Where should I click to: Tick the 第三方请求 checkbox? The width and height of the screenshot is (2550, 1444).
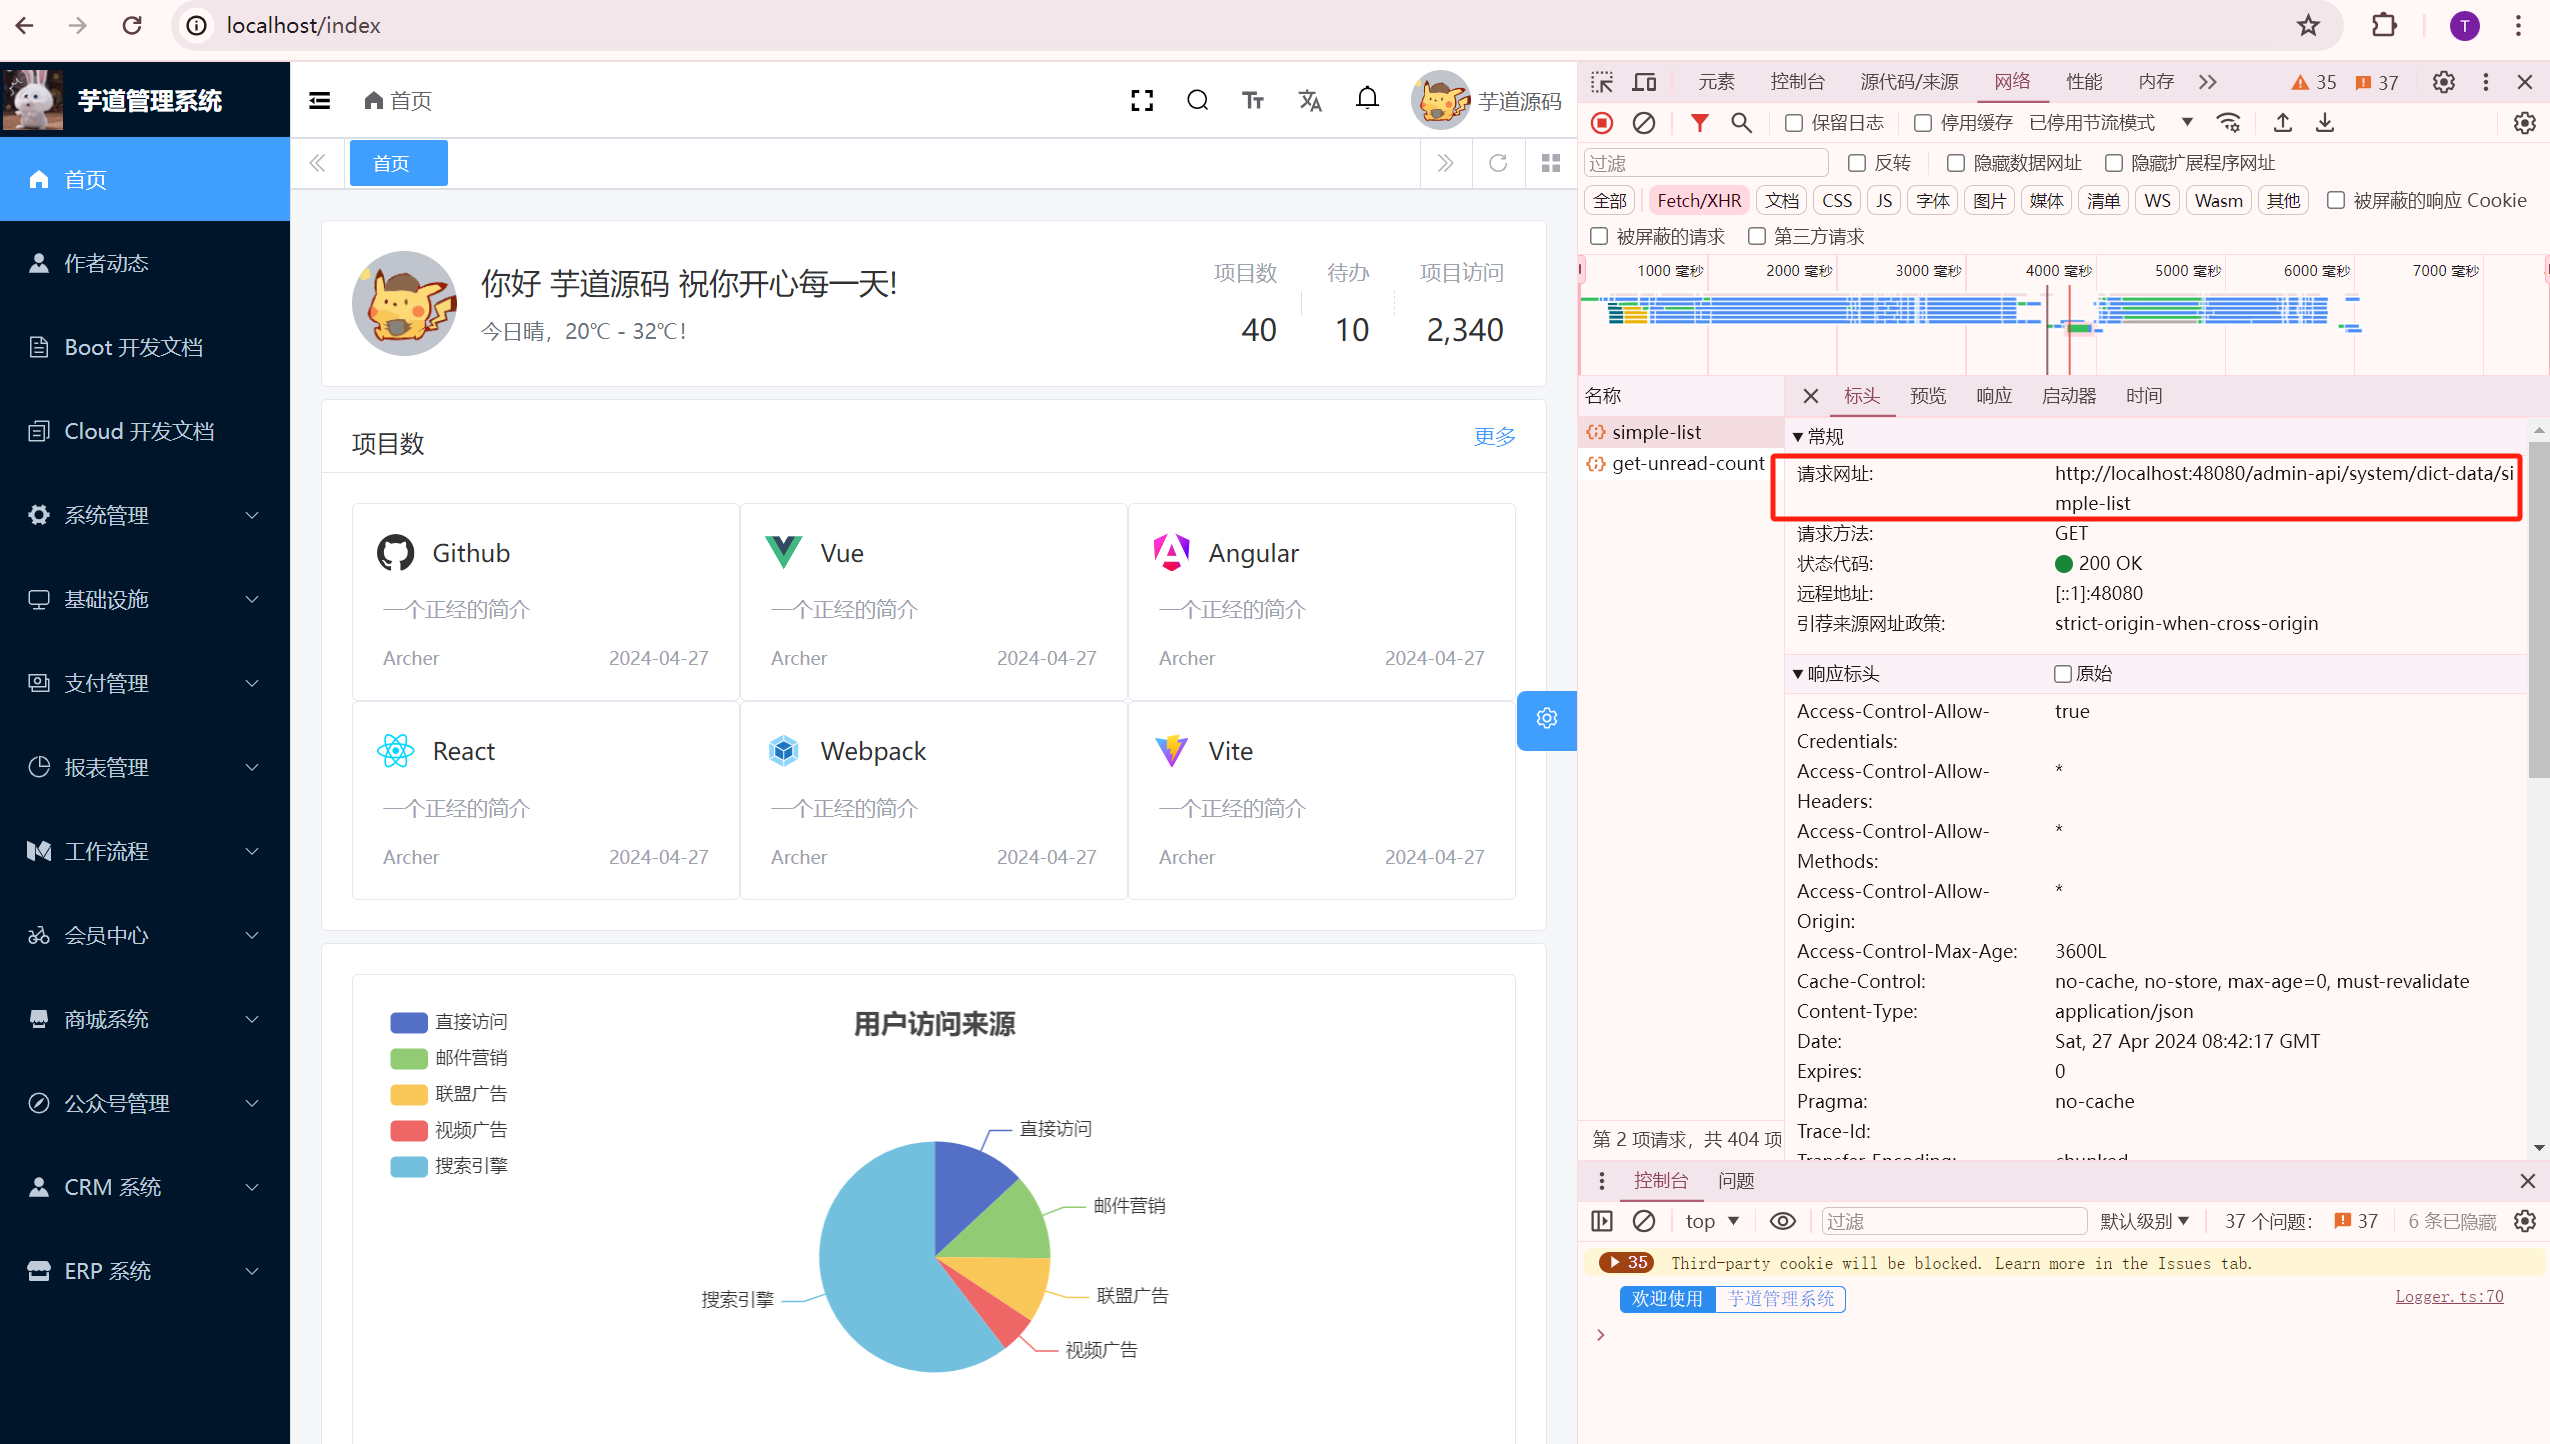[x=1757, y=236]
